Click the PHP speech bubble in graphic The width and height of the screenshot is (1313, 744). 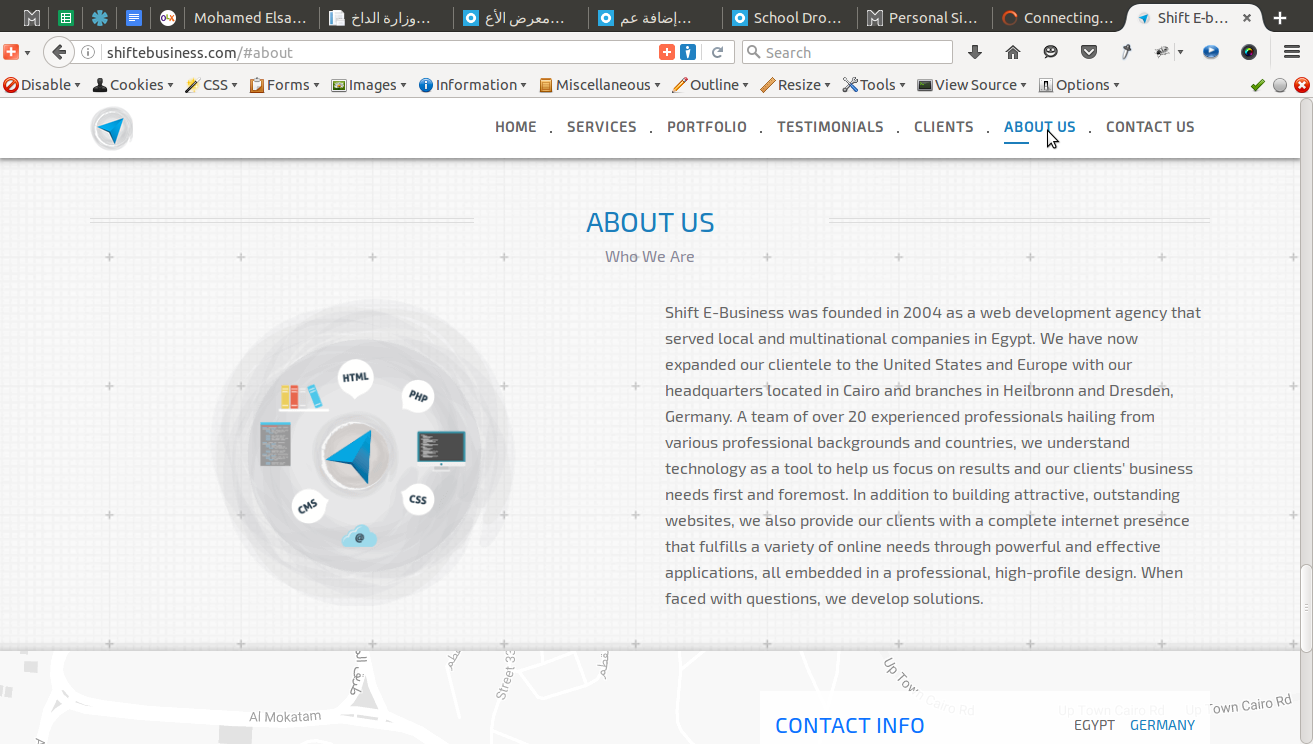[418, 397]
